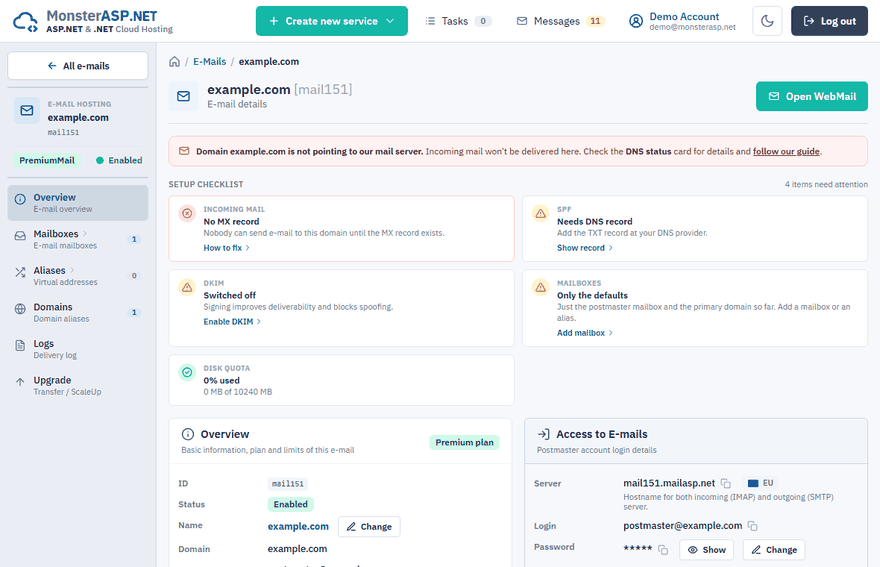Click the Enabled status badge in Overview card

[291, 504]
